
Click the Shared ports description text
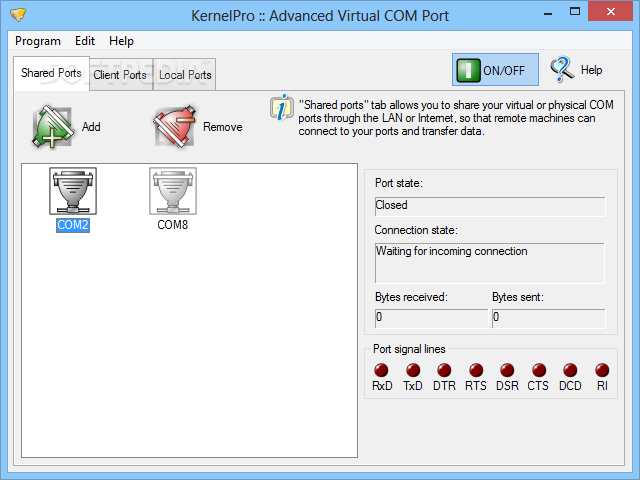(x=456, y=118)
